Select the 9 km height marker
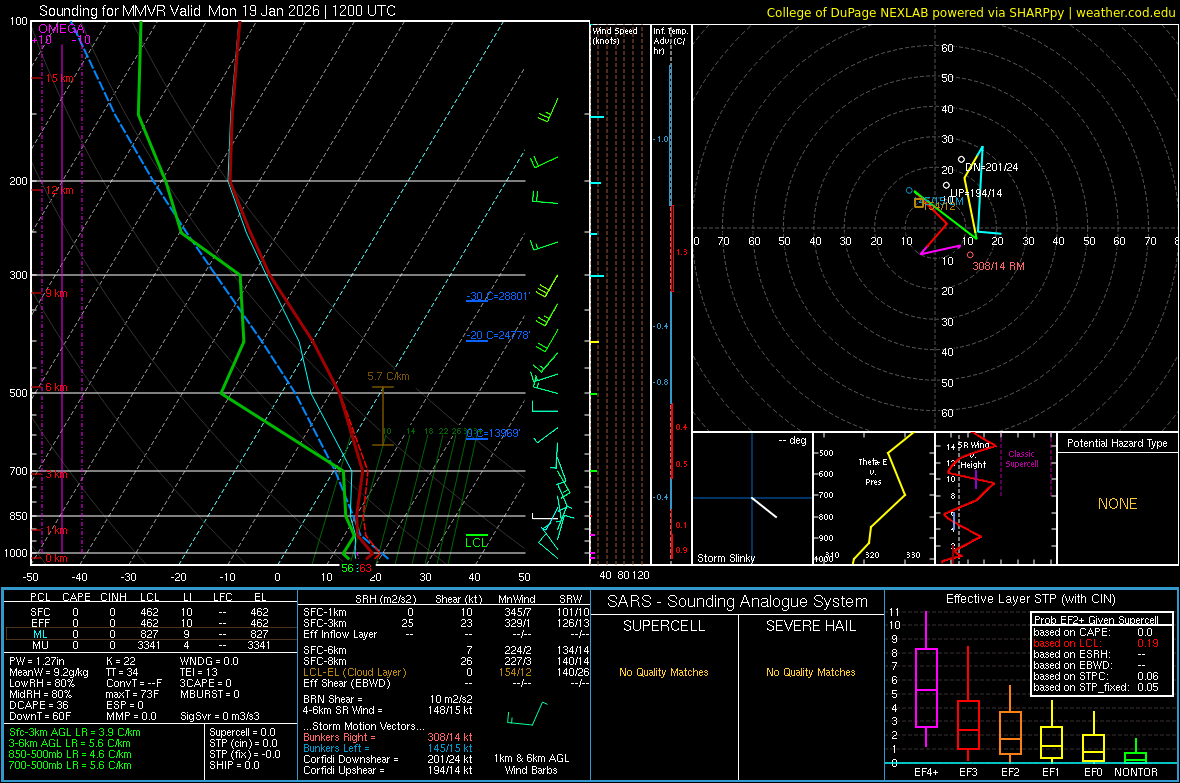 pyautogui.click(x=56, y=293)
